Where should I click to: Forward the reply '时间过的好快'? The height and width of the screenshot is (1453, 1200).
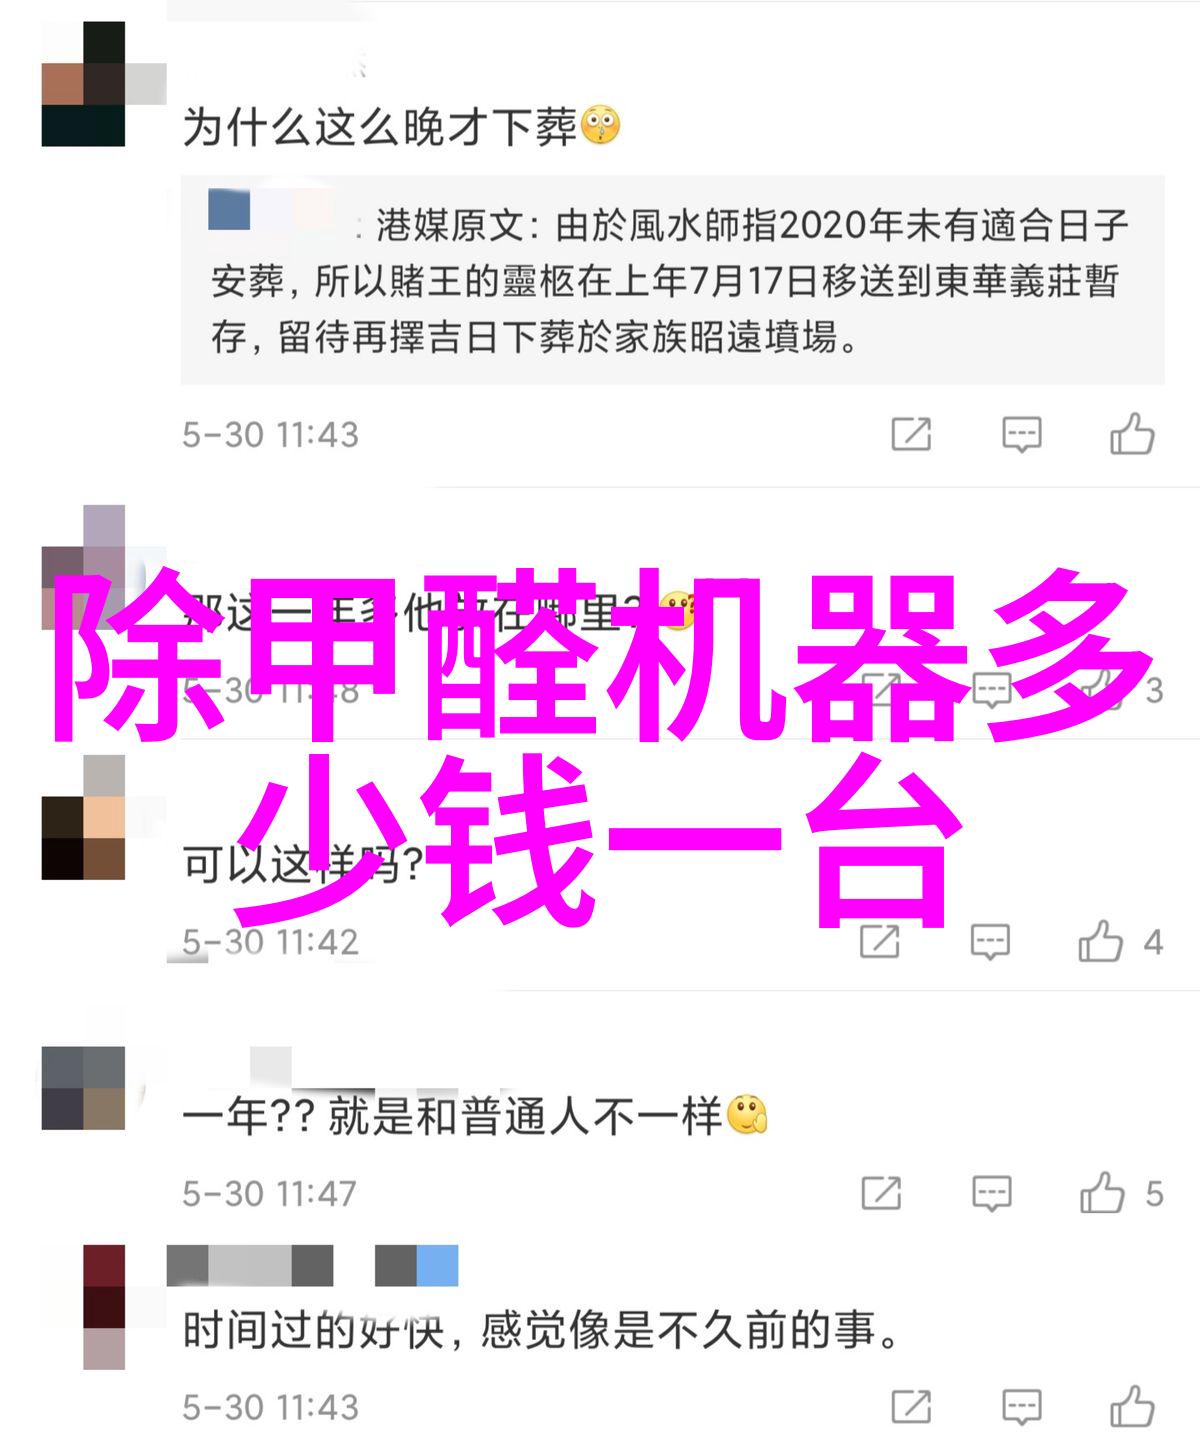point(911,1407)
